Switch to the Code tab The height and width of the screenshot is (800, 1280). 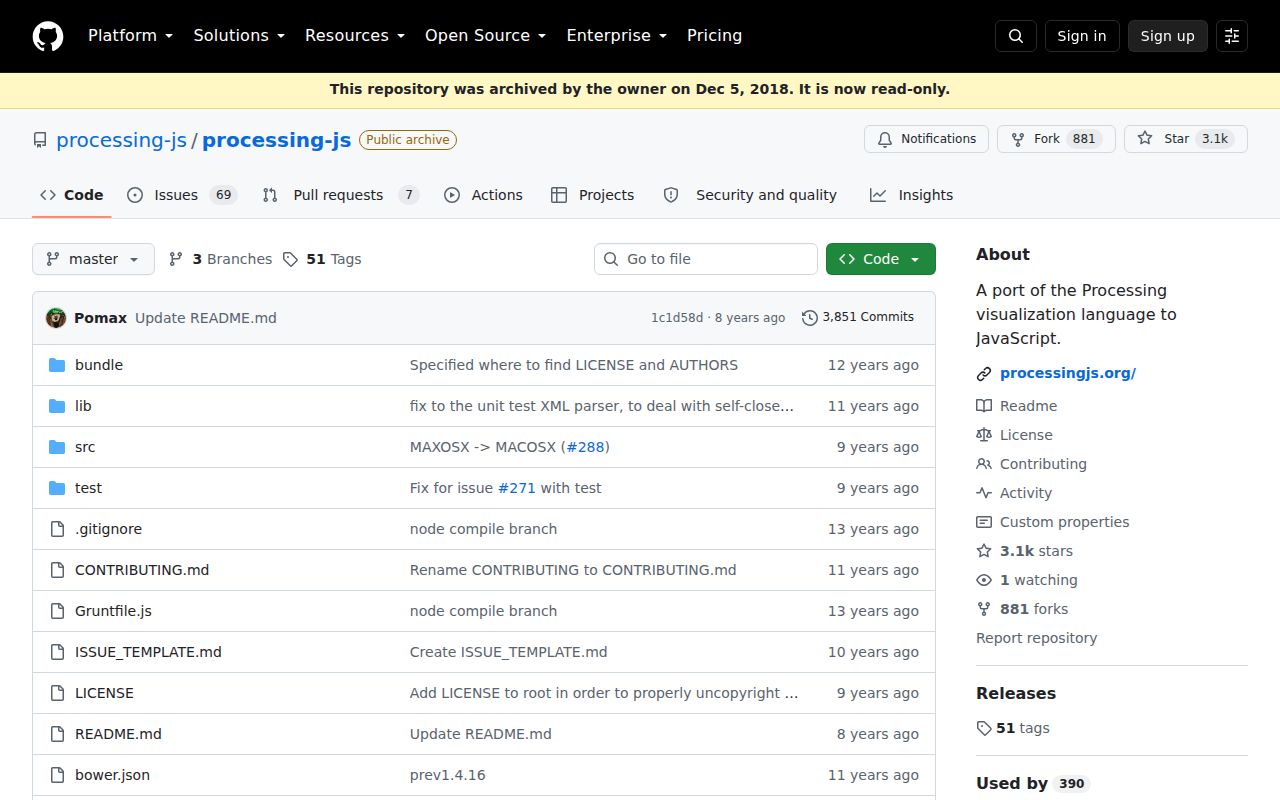click(72, 195)
